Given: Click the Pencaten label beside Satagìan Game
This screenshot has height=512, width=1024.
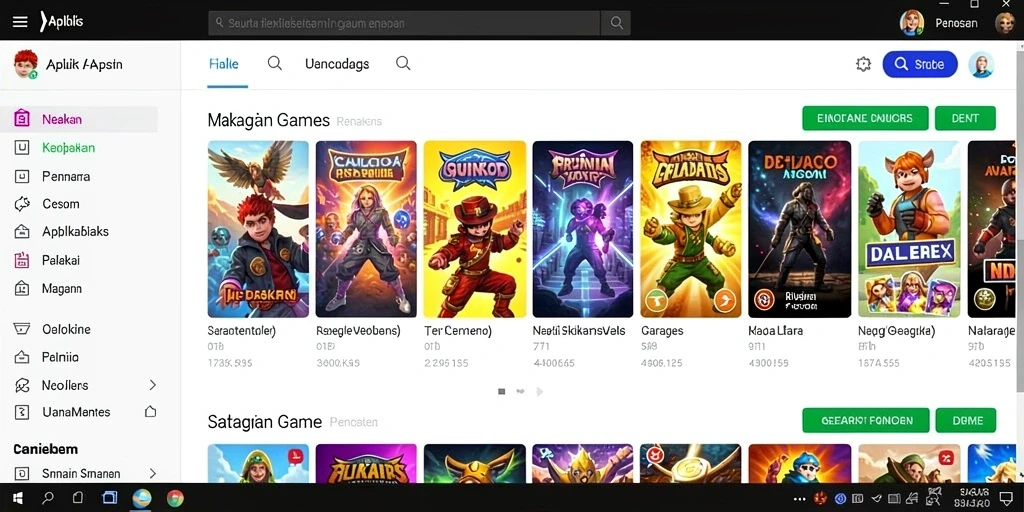Looking at the screenshot, I should click(x=354, y=423).
